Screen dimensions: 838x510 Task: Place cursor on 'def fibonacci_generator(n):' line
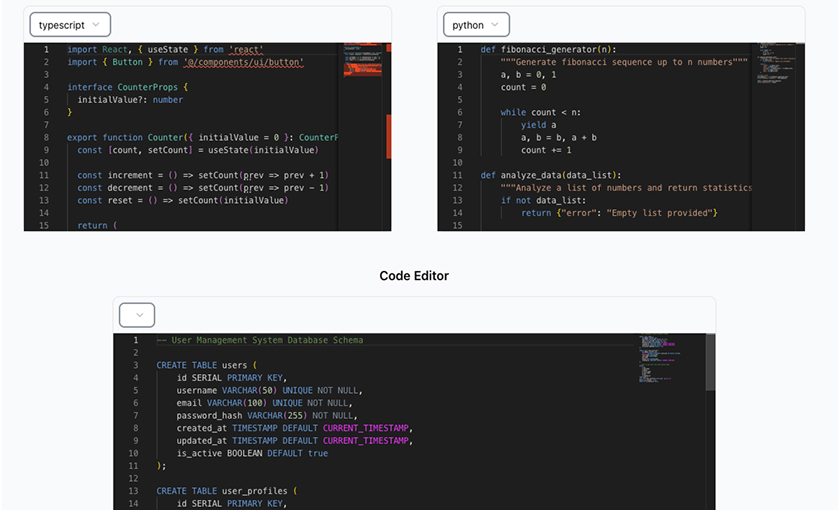pyautogui.click(x=548, y=49)
